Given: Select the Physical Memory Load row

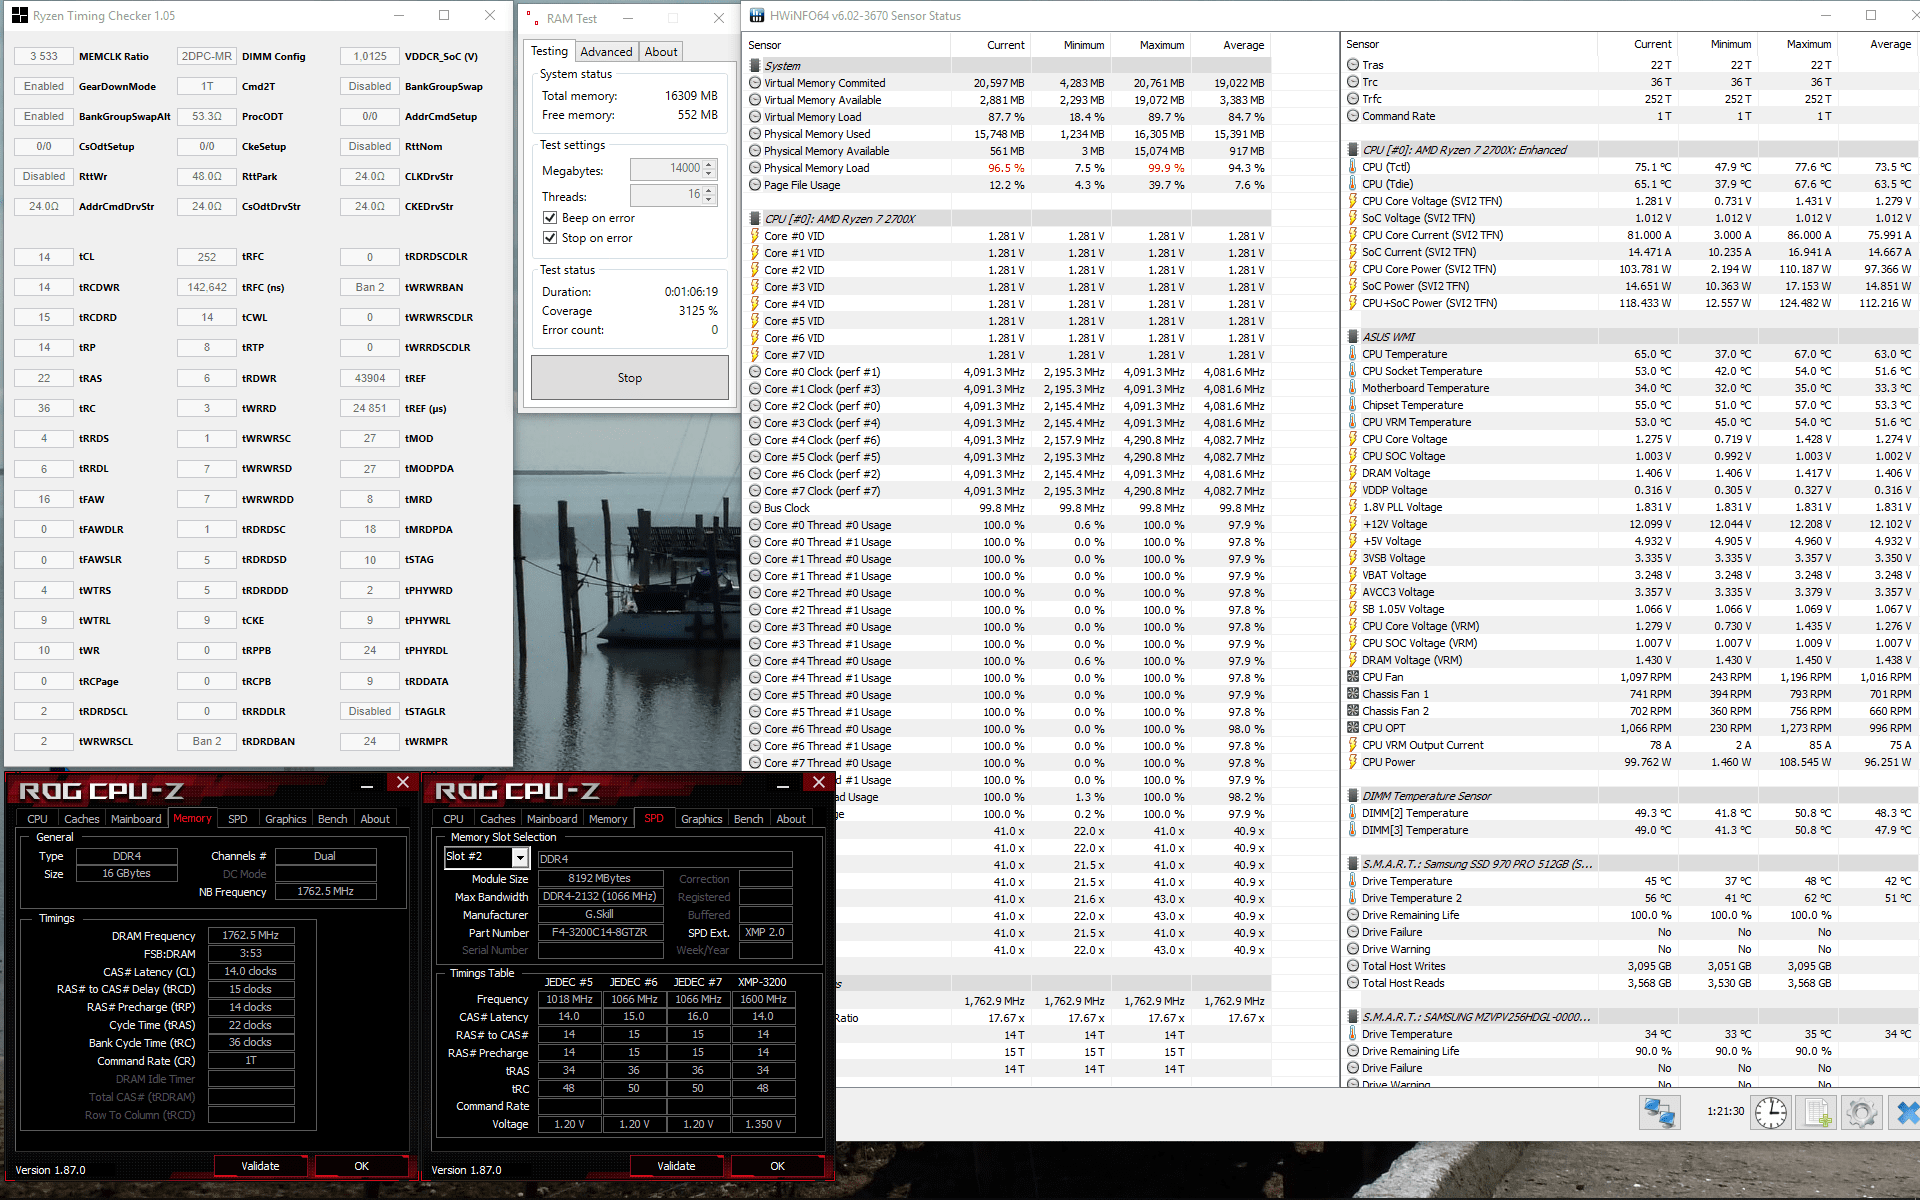Looking at the screenshot, I should coord(1009,168).
